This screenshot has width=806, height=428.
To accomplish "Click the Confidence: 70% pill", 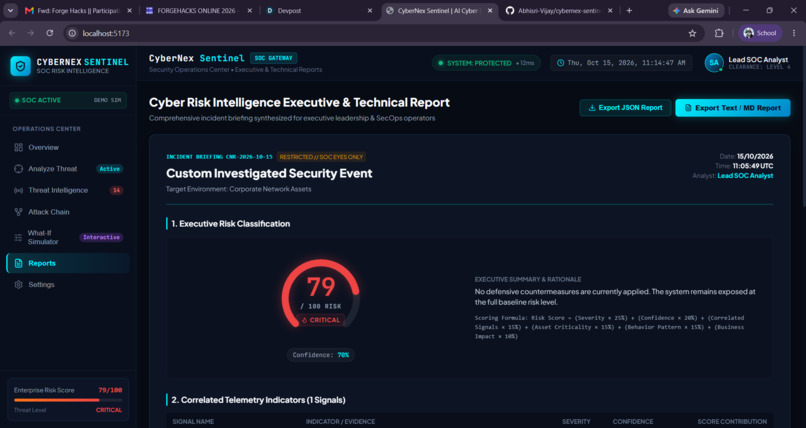I will point(321,355).
